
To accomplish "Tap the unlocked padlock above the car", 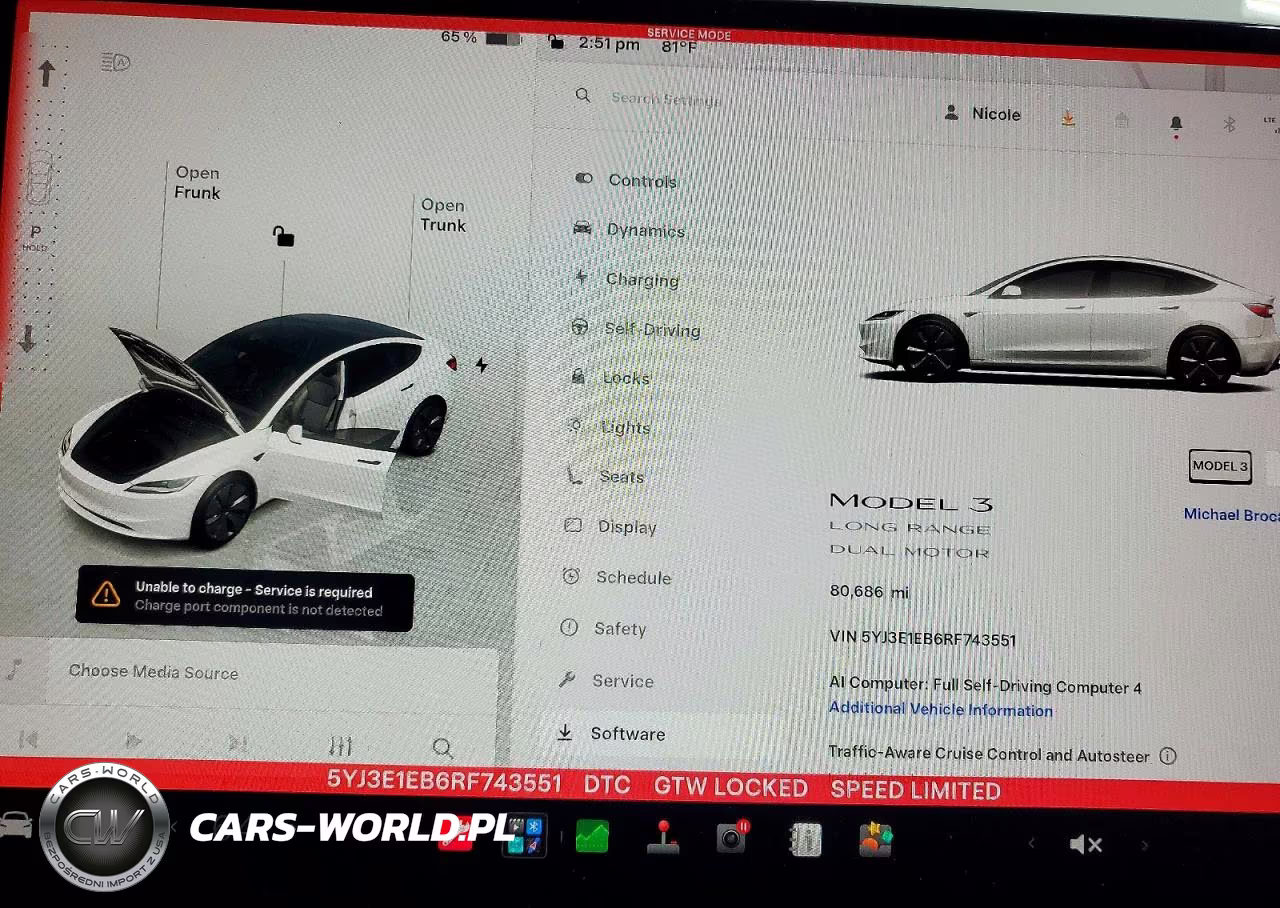I will point(284,236).
